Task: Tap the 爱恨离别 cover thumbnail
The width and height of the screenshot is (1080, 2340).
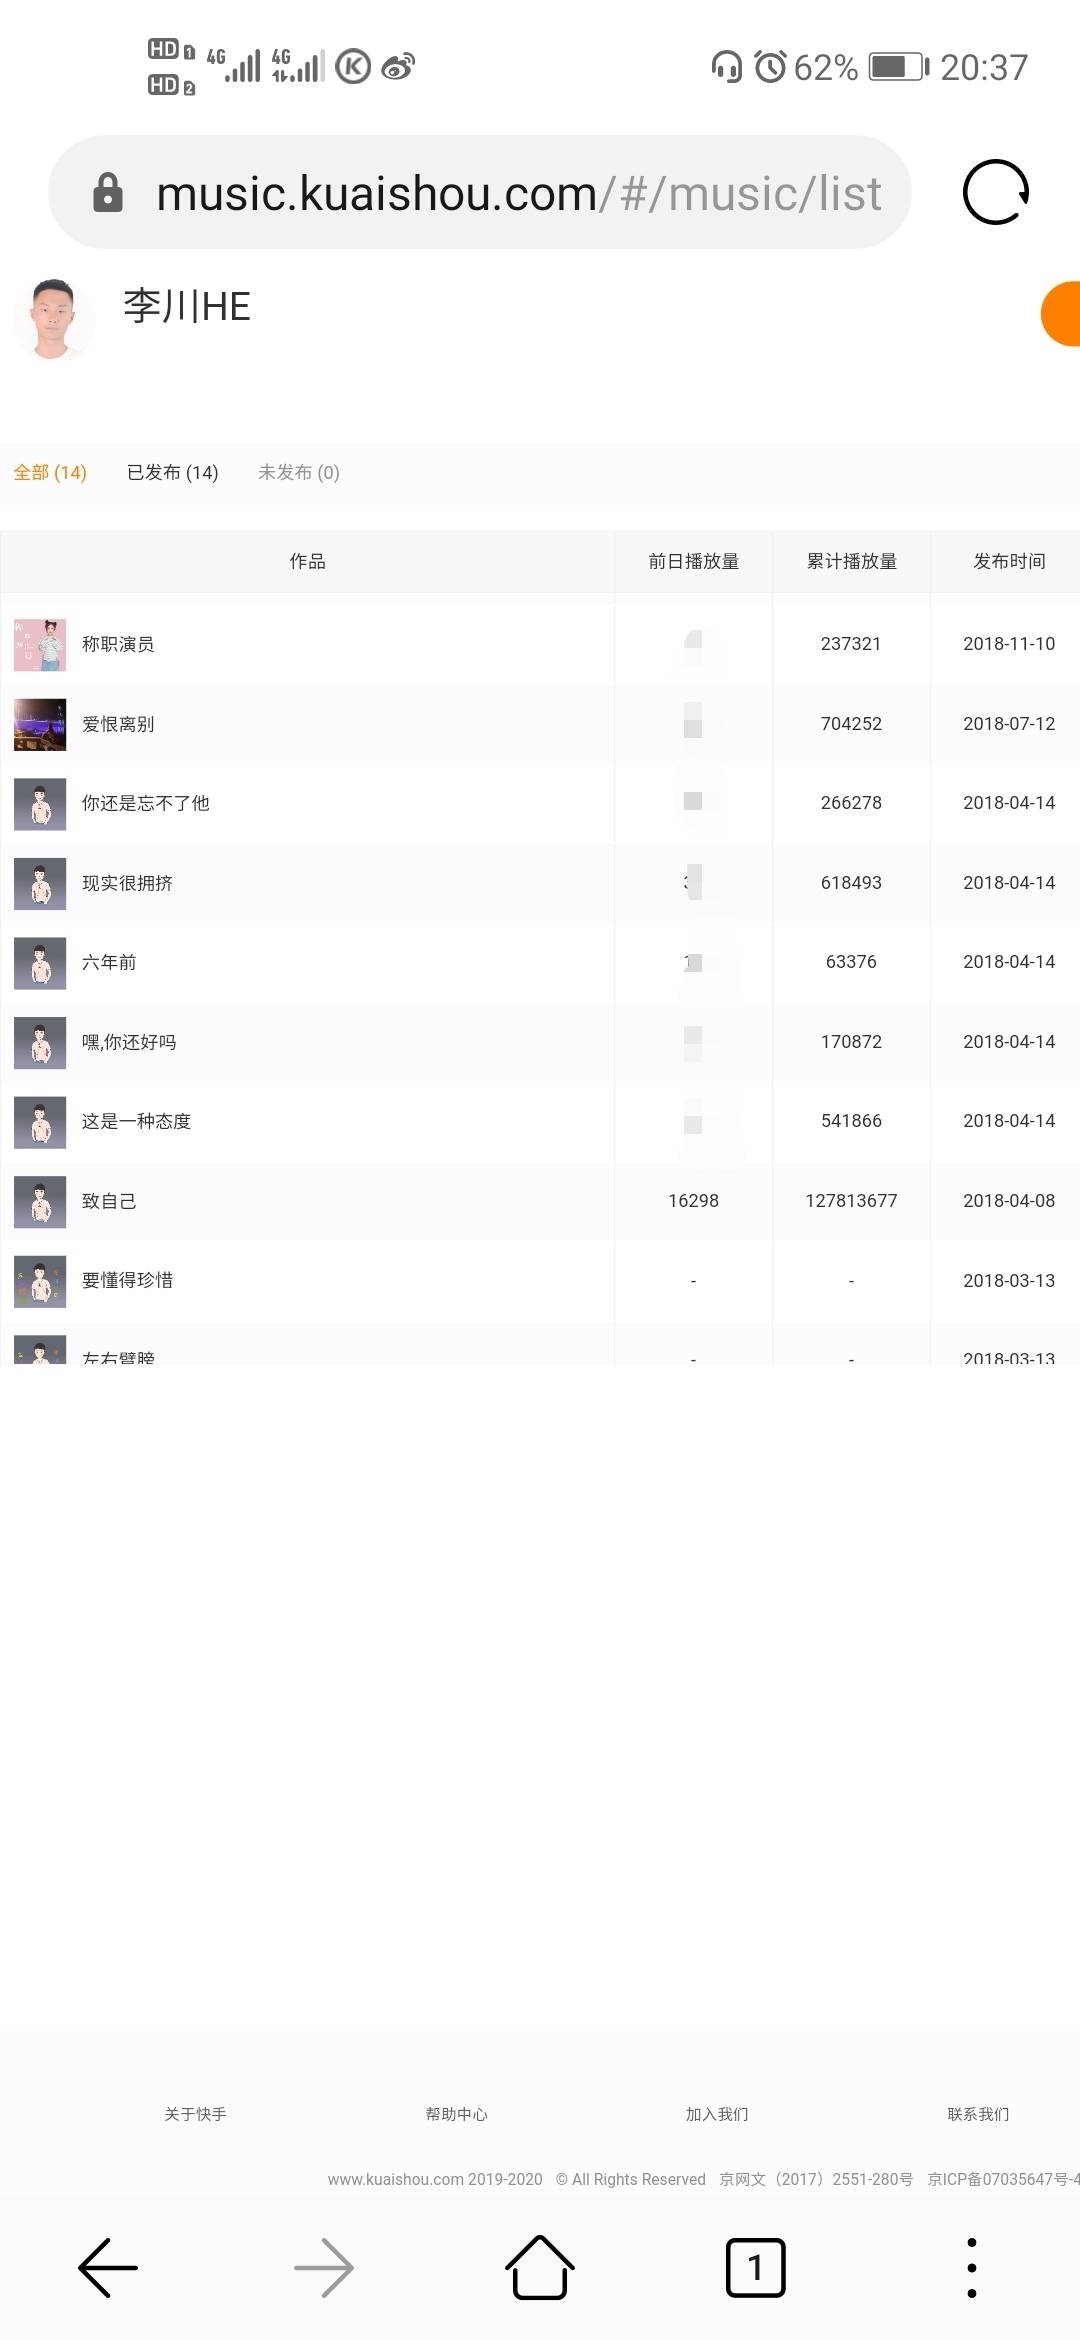Action: (x=40, y=724)
